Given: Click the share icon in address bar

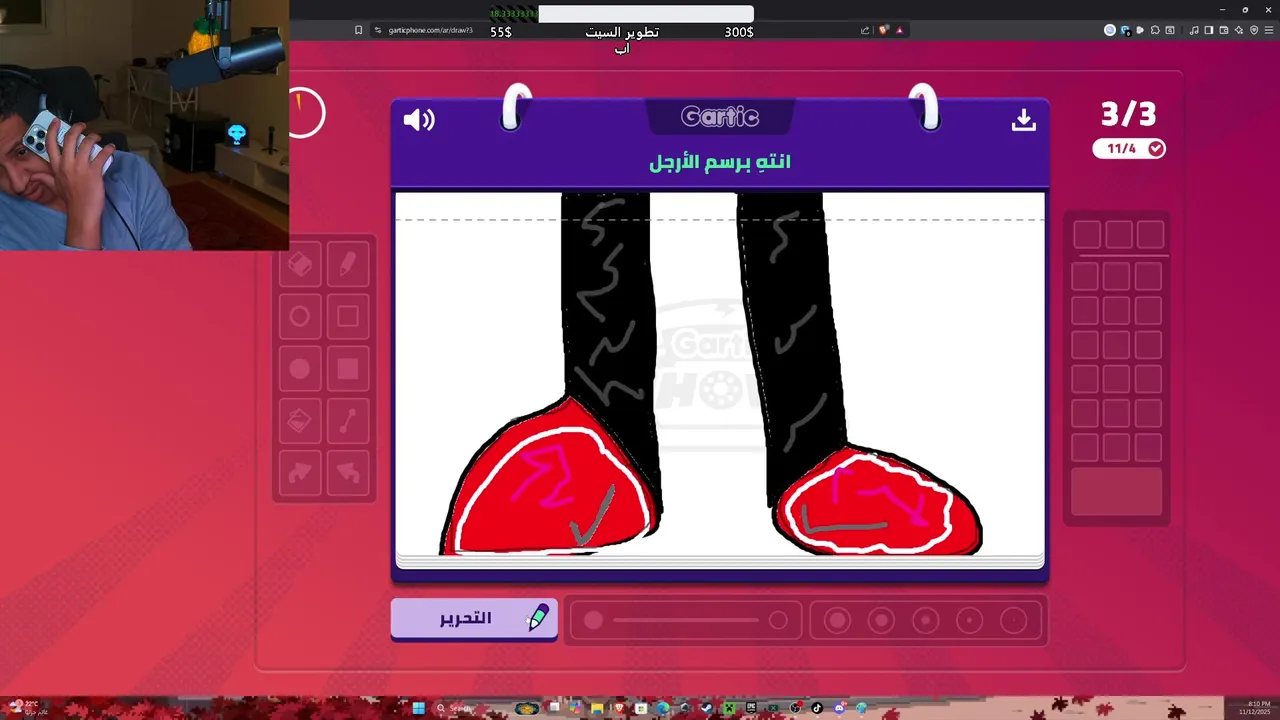Looking at the screenshot, I should pos(865,30).
